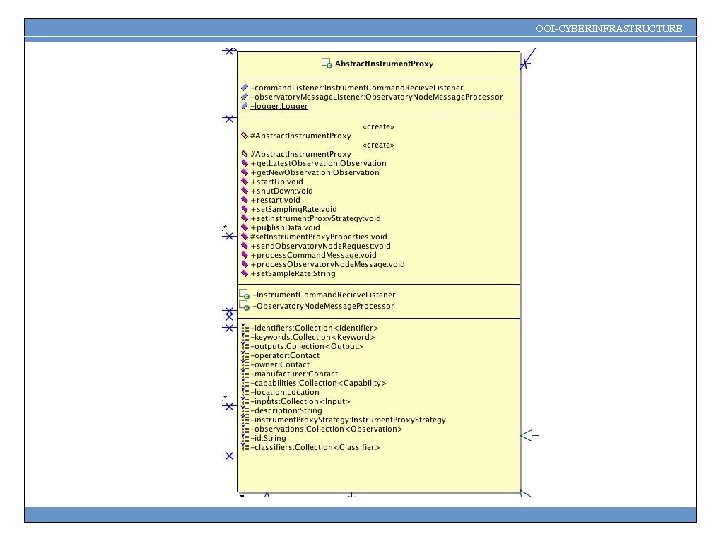
Task: Select the +processObservatoryNodeMessage:void operation
Action: pos(327,264)
